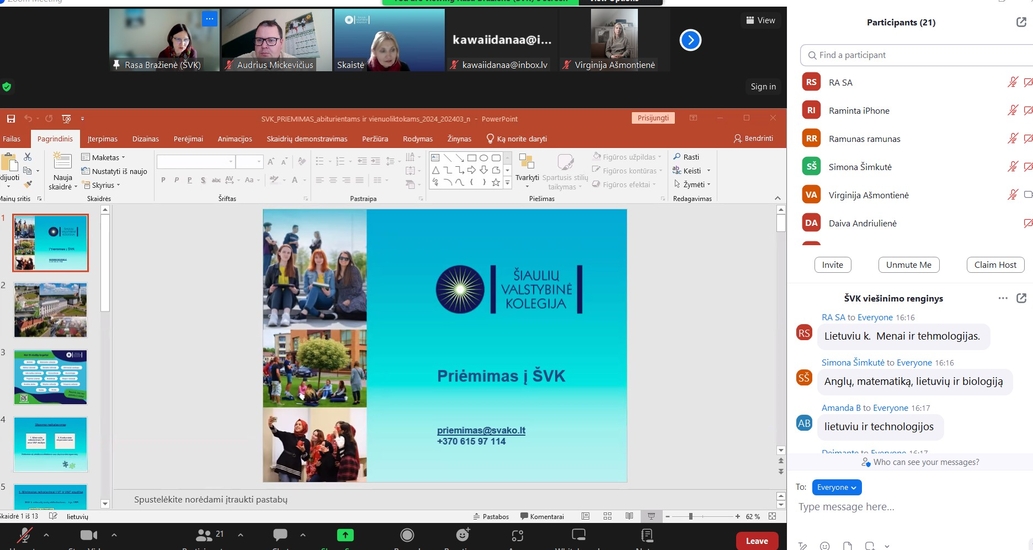1033x550 pixels.
Task: Click the zoom out minus button
Action: (667, 516)
